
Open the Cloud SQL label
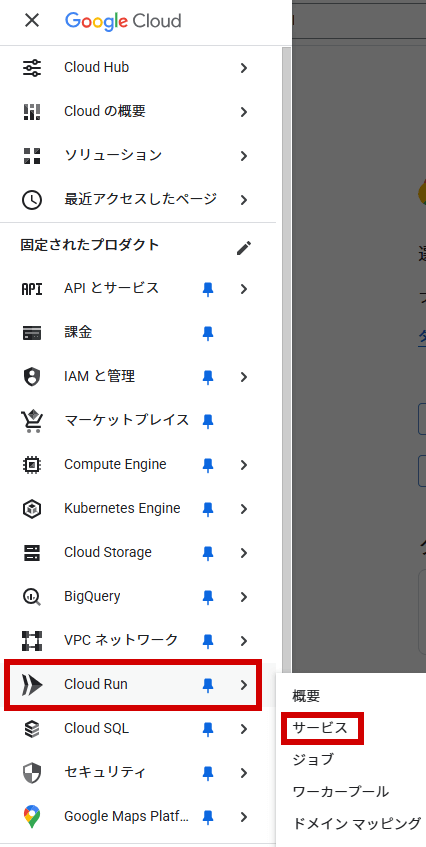(x=96, y=729)
